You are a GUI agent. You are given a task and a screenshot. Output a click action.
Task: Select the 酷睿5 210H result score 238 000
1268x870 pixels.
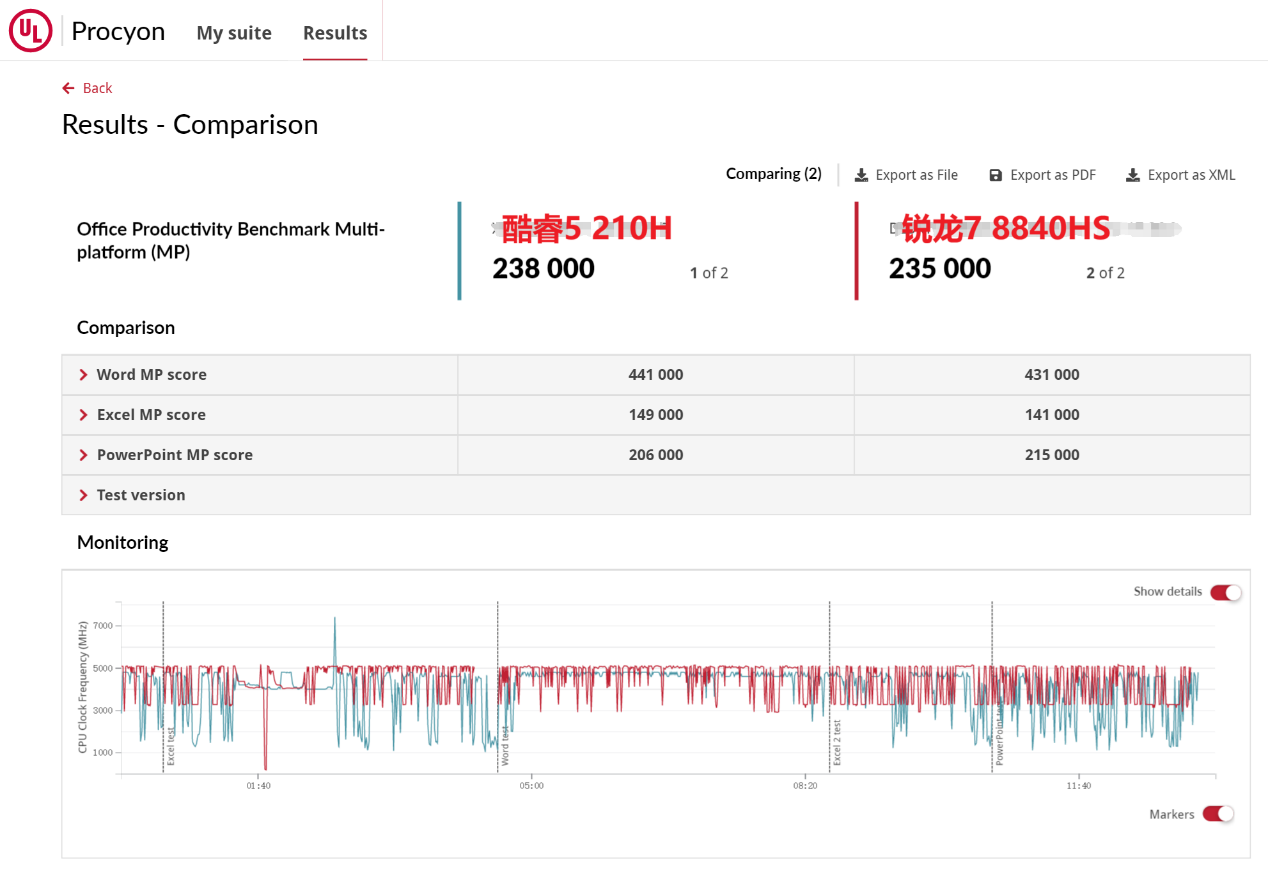pyautogui.click(x=543, y=268)
